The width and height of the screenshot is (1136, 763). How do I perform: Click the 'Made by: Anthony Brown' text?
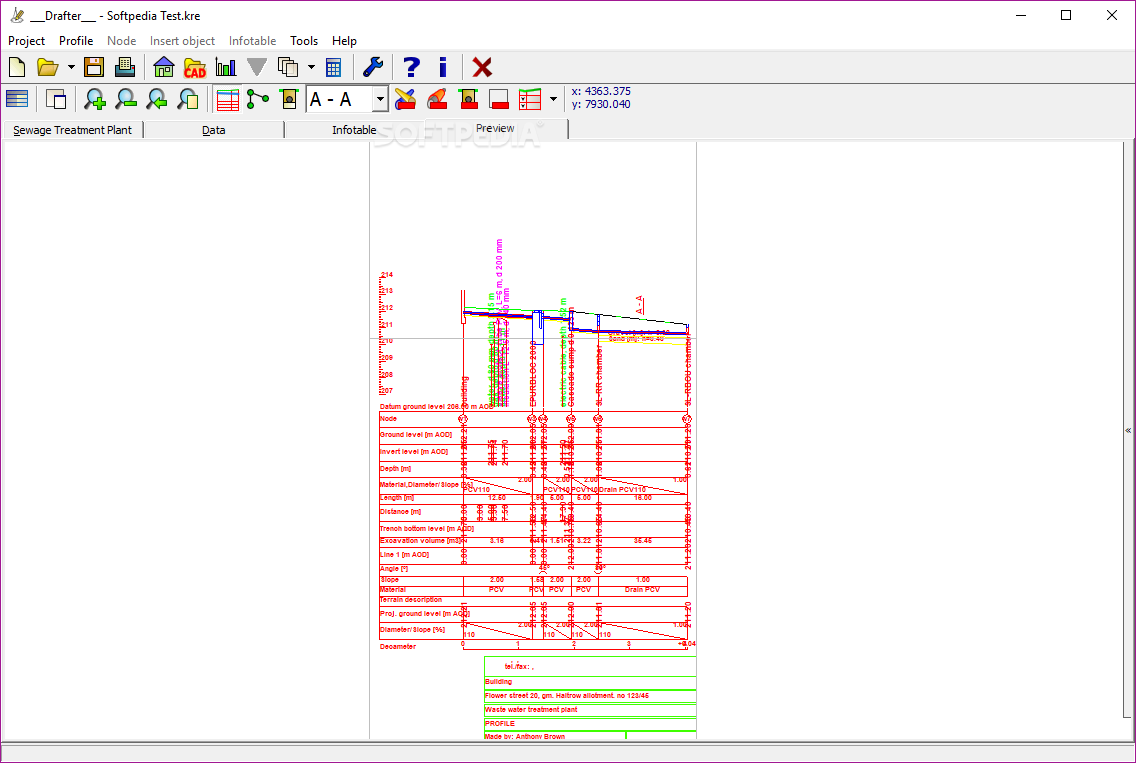tap(525, 735)
